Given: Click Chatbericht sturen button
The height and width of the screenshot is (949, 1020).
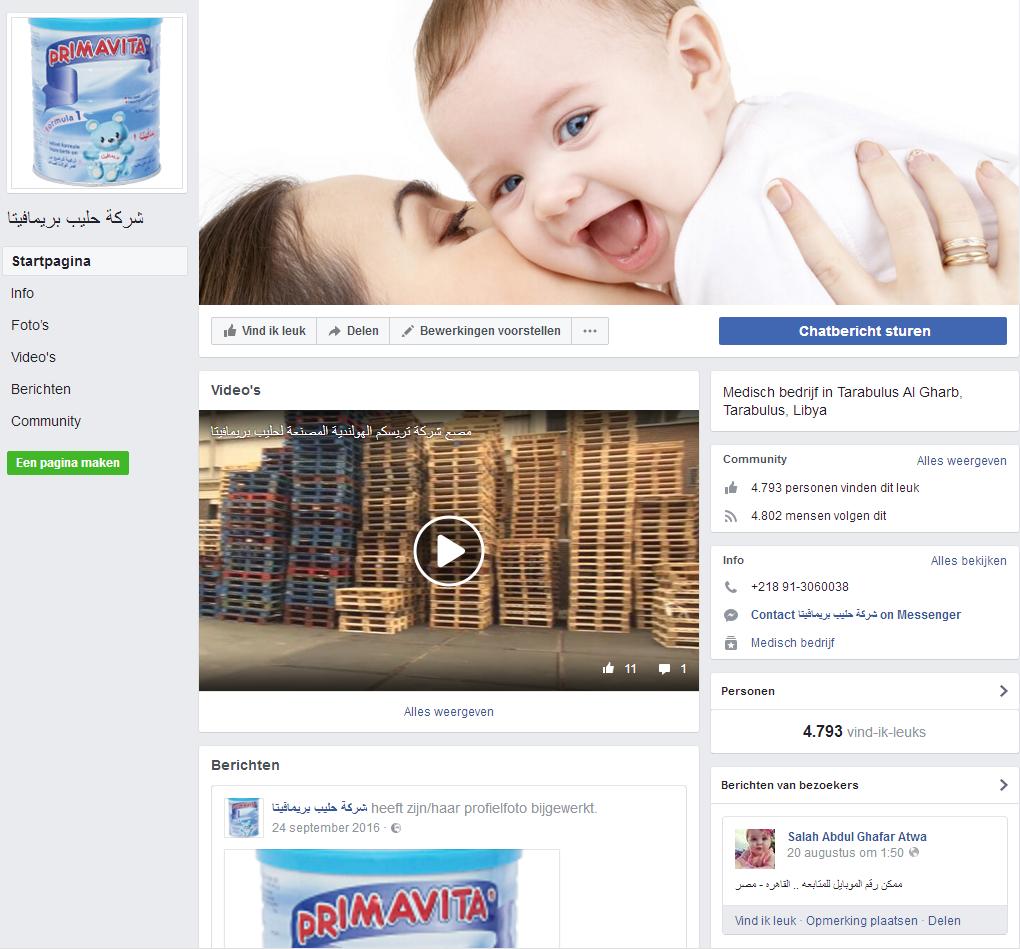Looking at the screenshot, I should pyautogui.click(x=863, y=331).
